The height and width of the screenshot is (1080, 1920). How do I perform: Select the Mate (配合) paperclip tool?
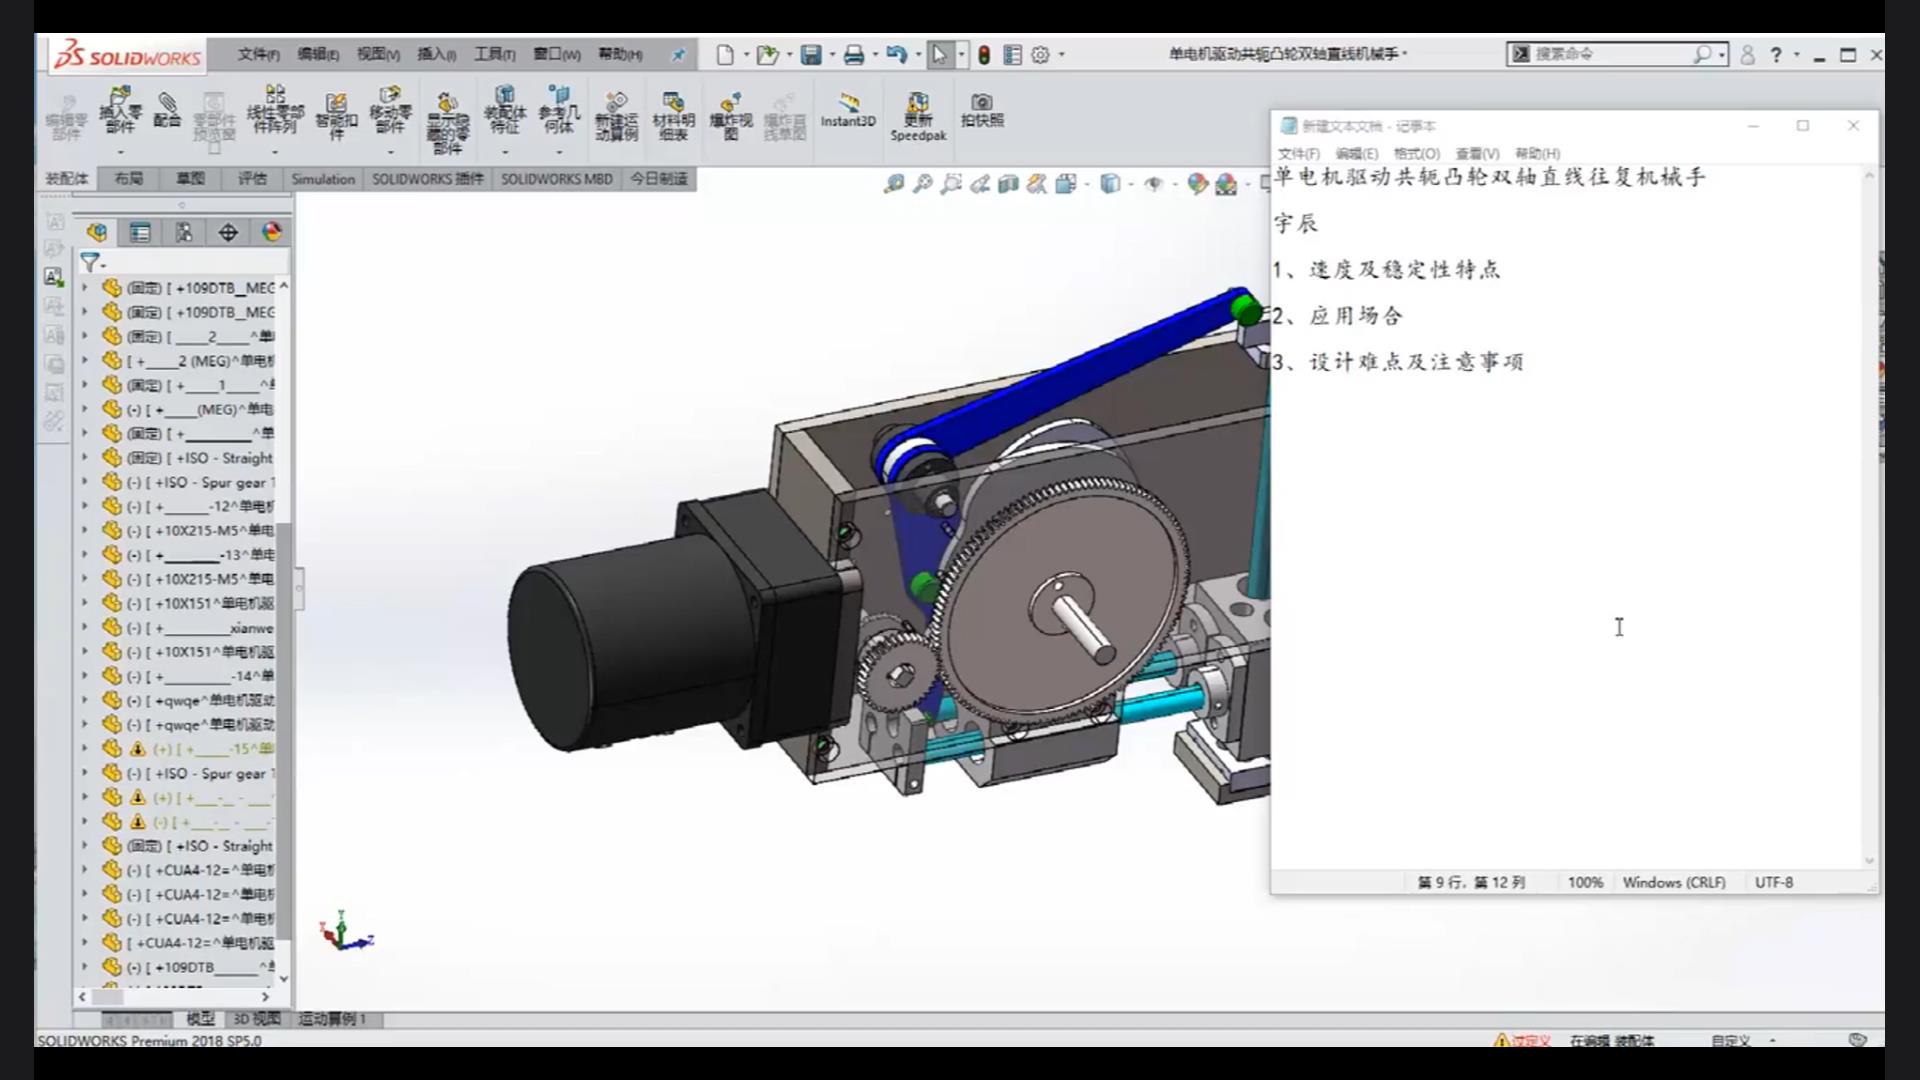point(167,110)
